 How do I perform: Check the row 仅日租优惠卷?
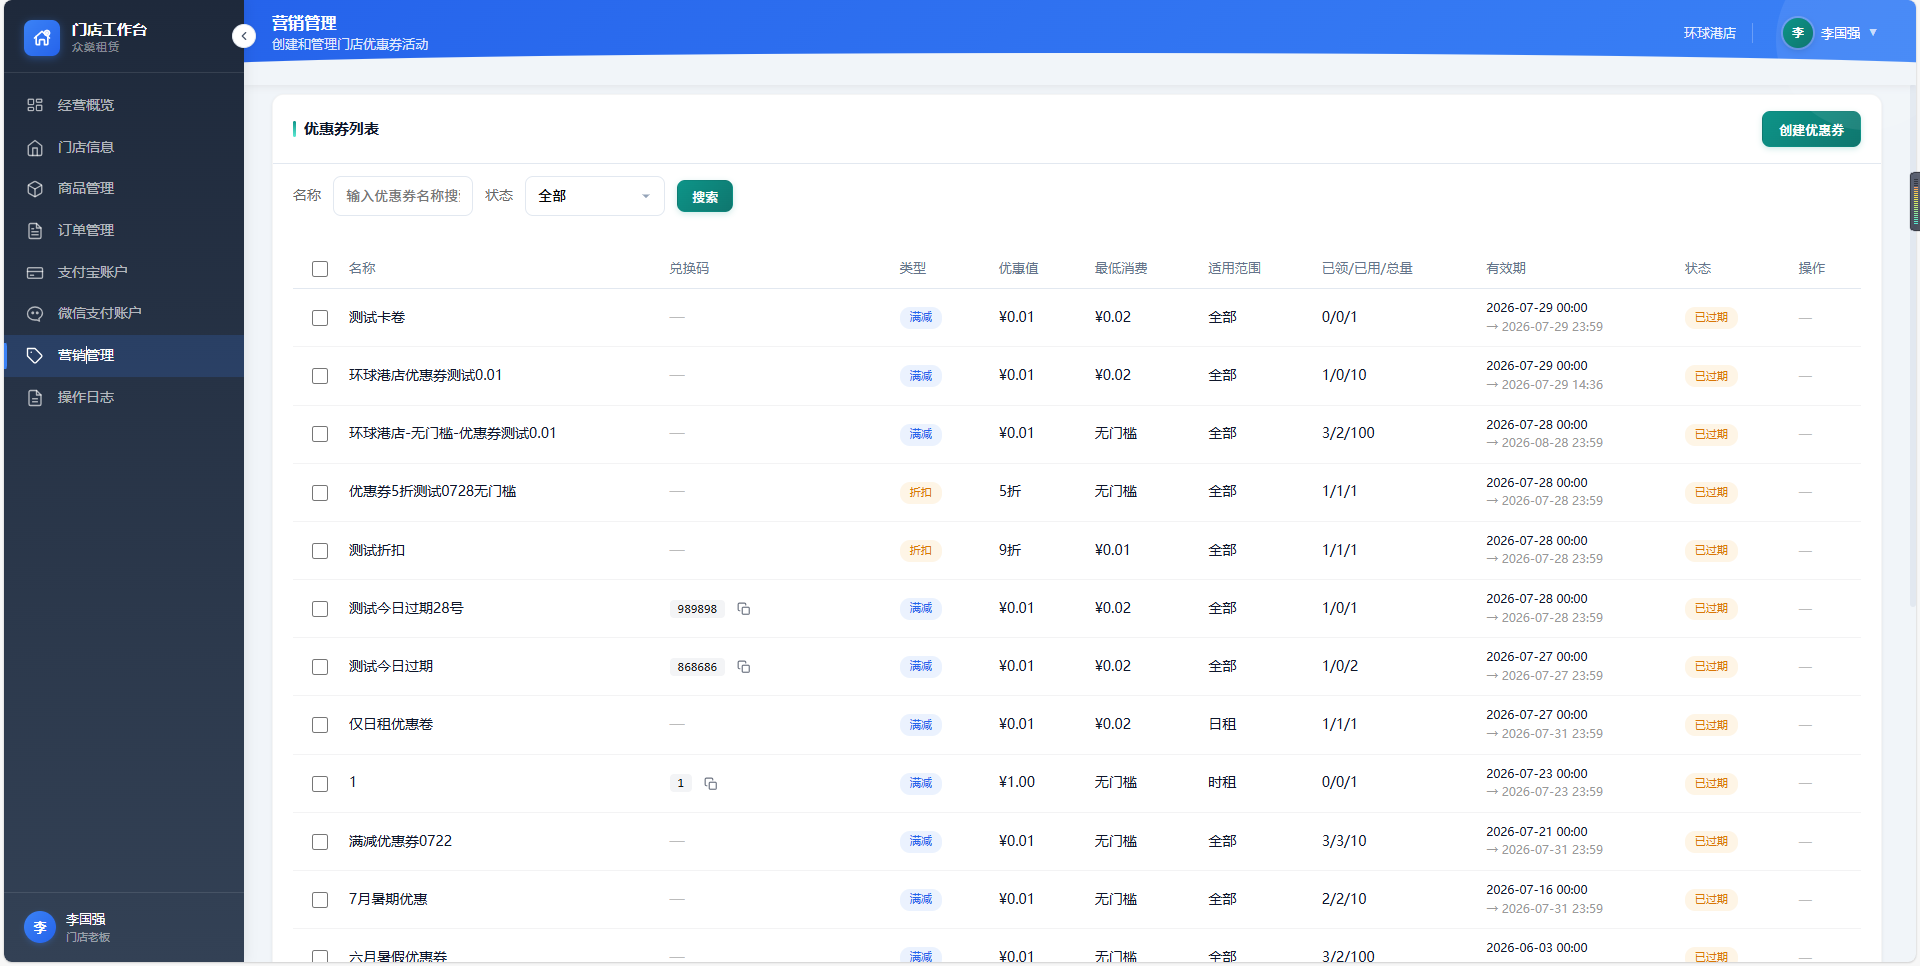tap(320, 725)
